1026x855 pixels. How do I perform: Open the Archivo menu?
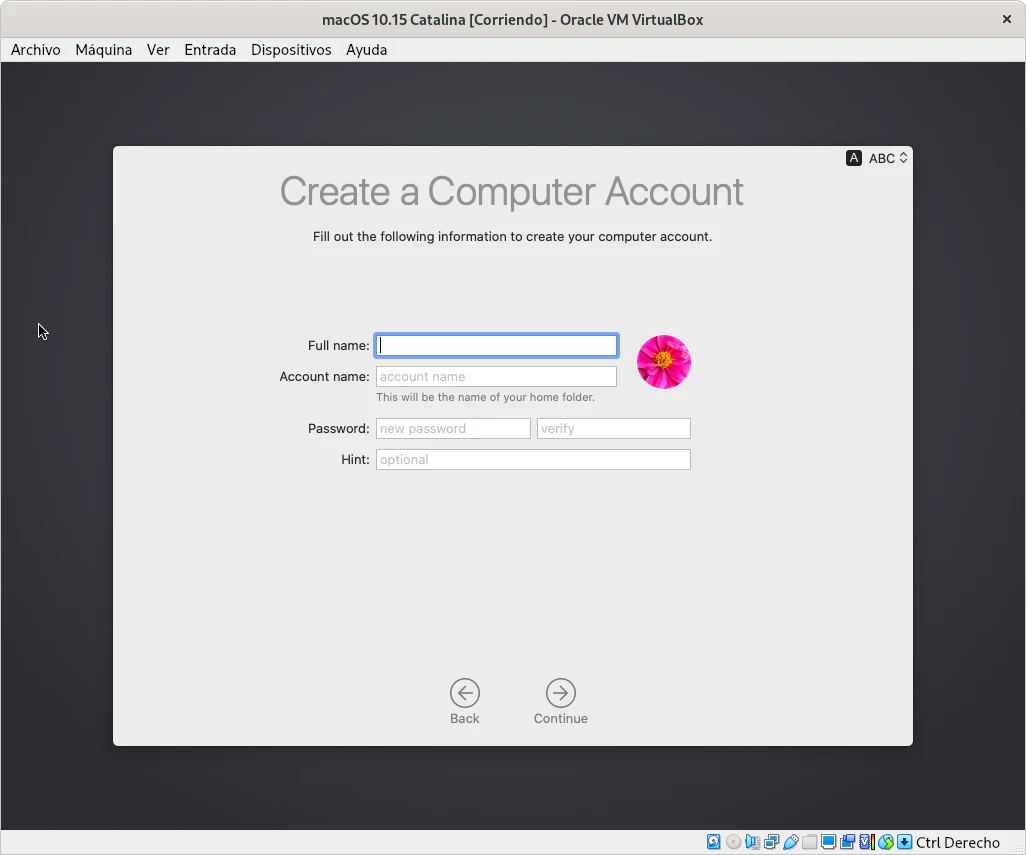(x=36, y=50)
